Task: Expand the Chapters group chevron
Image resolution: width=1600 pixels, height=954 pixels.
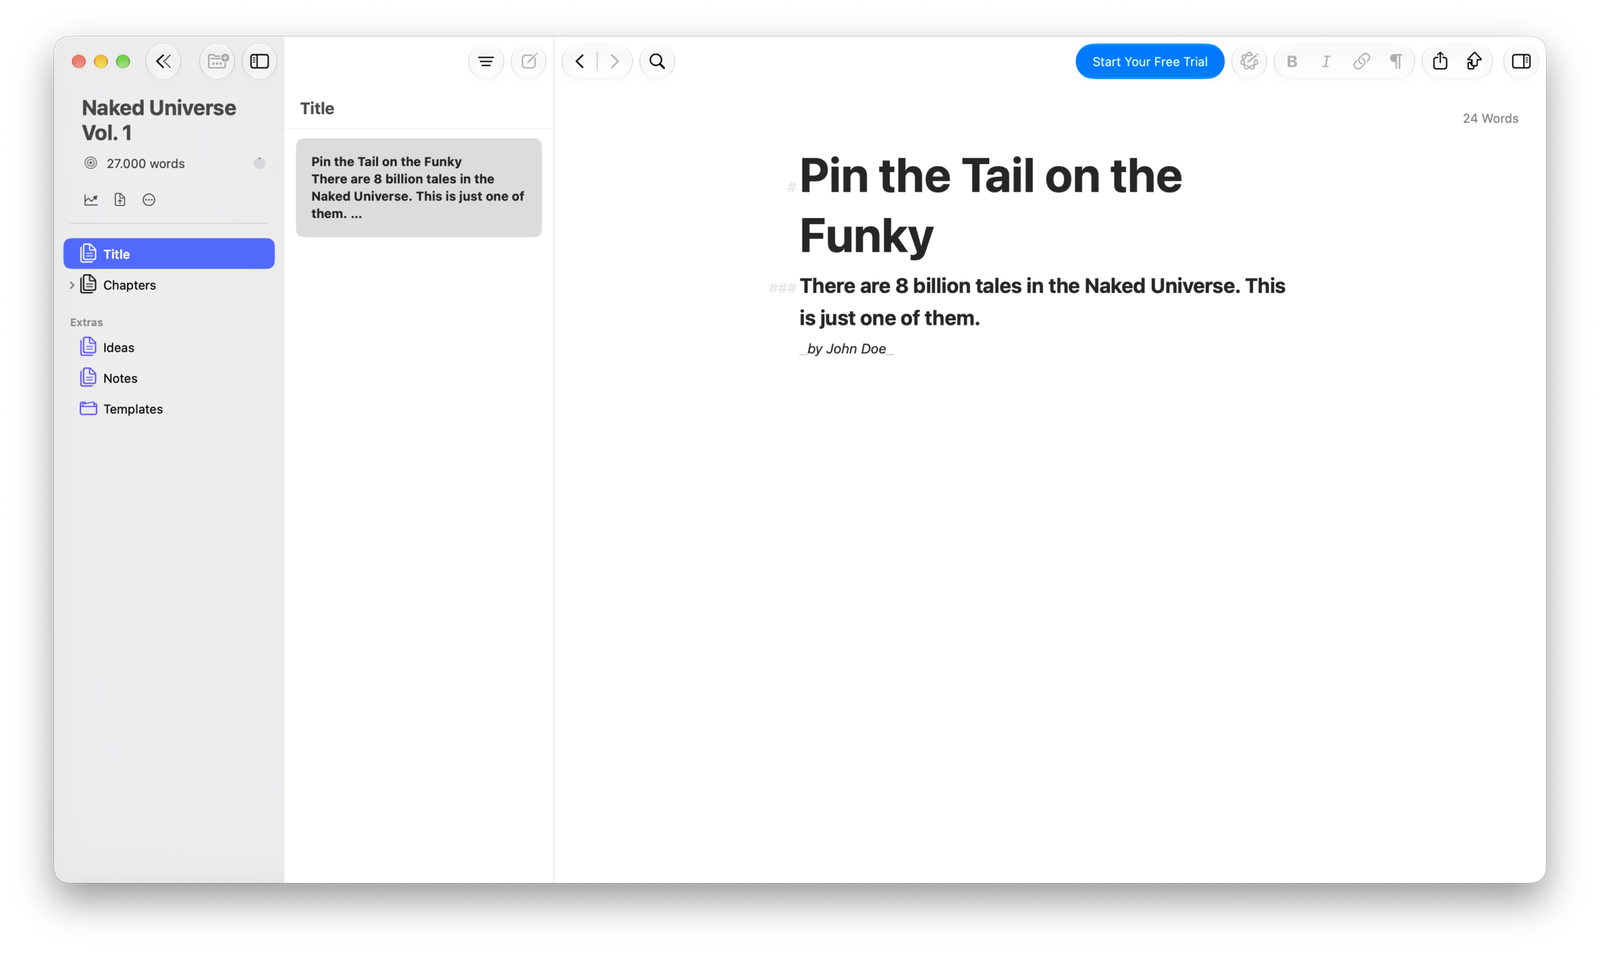Action: click(72, 285)
